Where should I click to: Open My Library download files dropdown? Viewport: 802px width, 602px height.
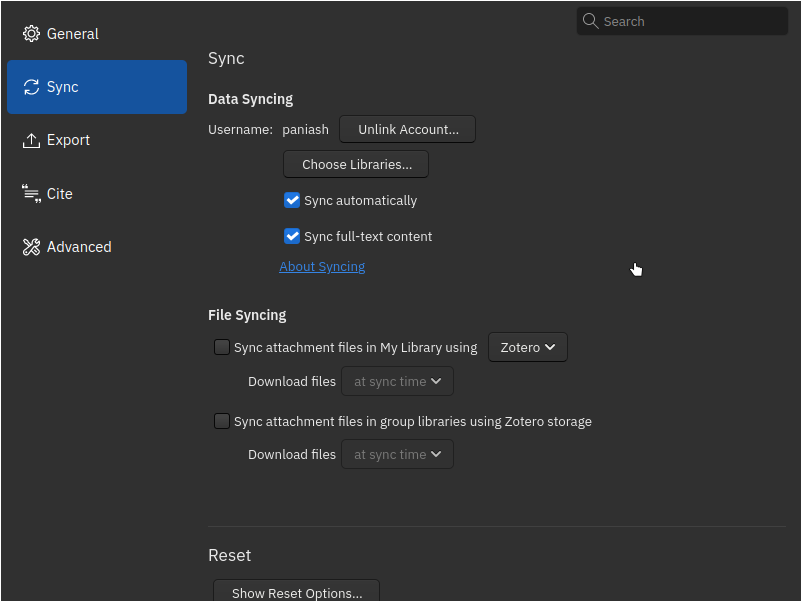[397, 381]
